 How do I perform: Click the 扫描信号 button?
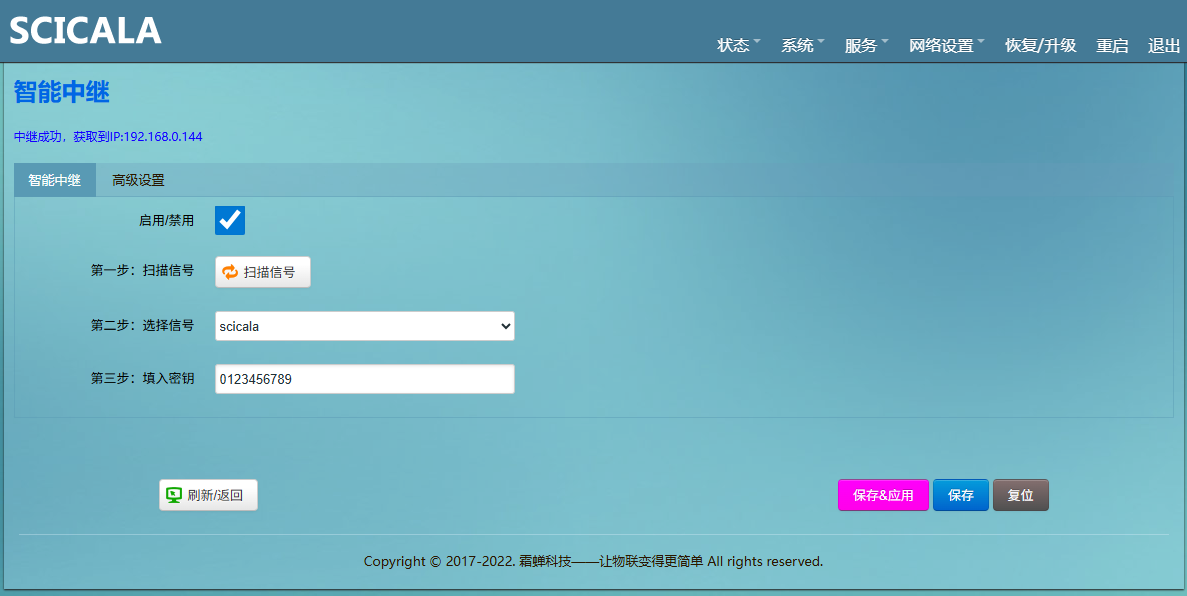263,272
